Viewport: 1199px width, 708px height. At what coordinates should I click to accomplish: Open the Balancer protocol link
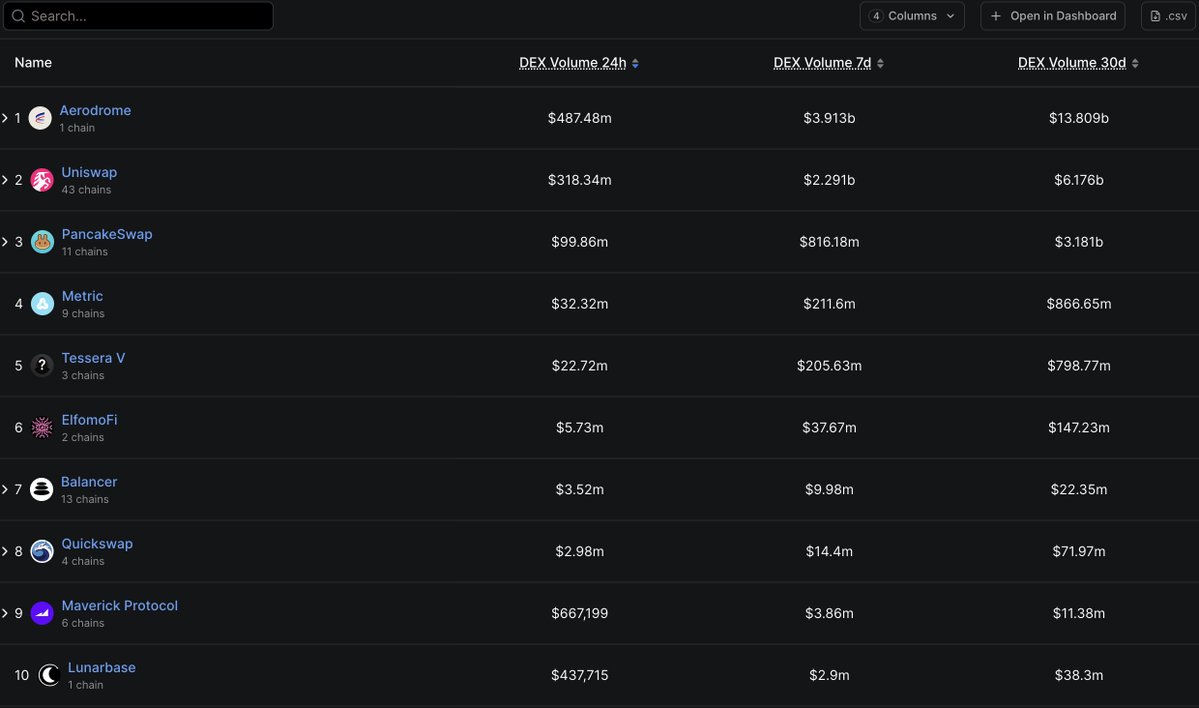(x=89, y=482)
